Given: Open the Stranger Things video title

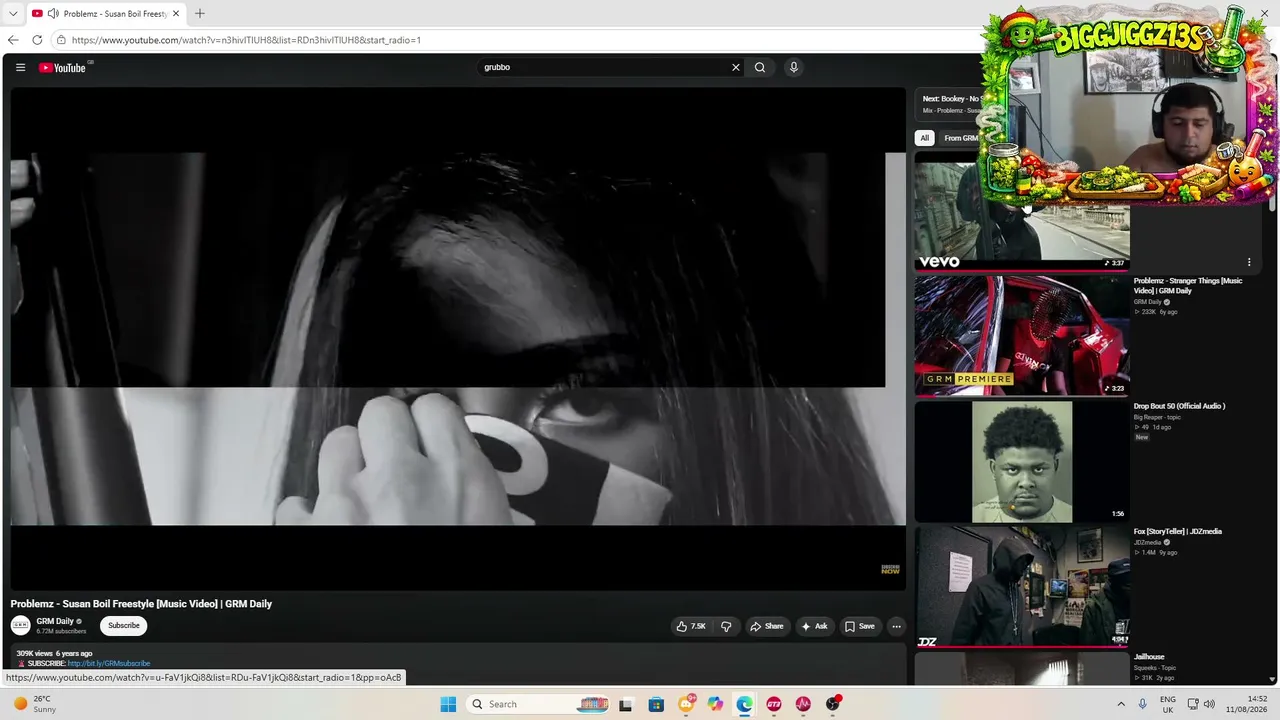Looking at the screenshot, I should coord(1189,286).
